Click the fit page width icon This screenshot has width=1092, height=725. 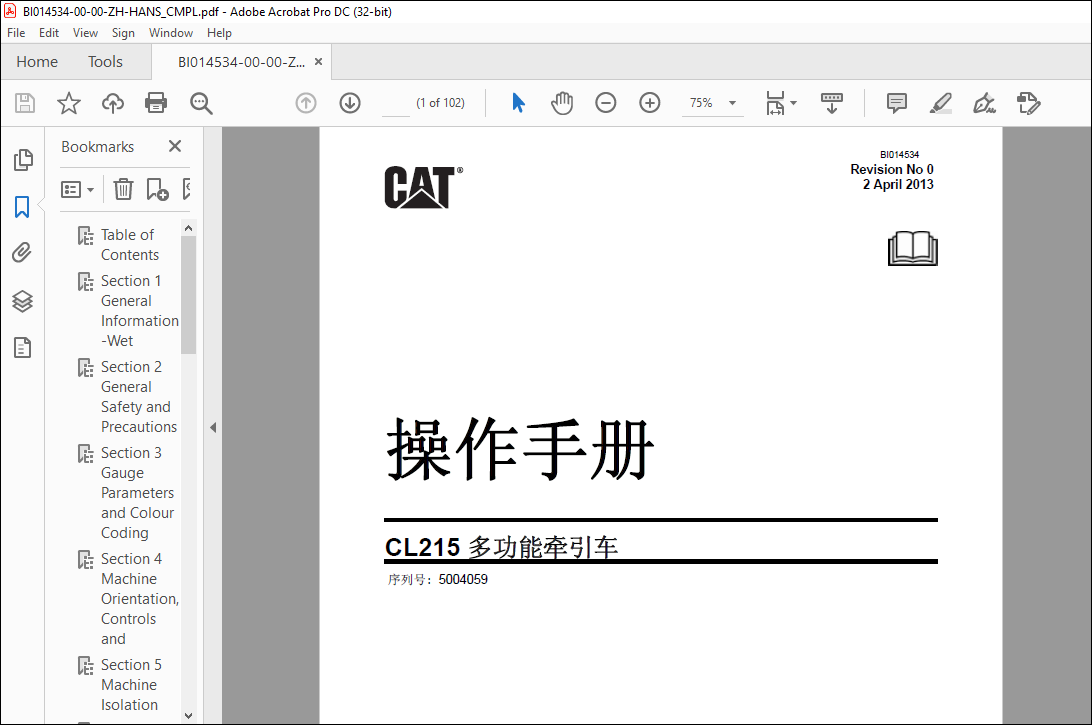coord(775,103)
